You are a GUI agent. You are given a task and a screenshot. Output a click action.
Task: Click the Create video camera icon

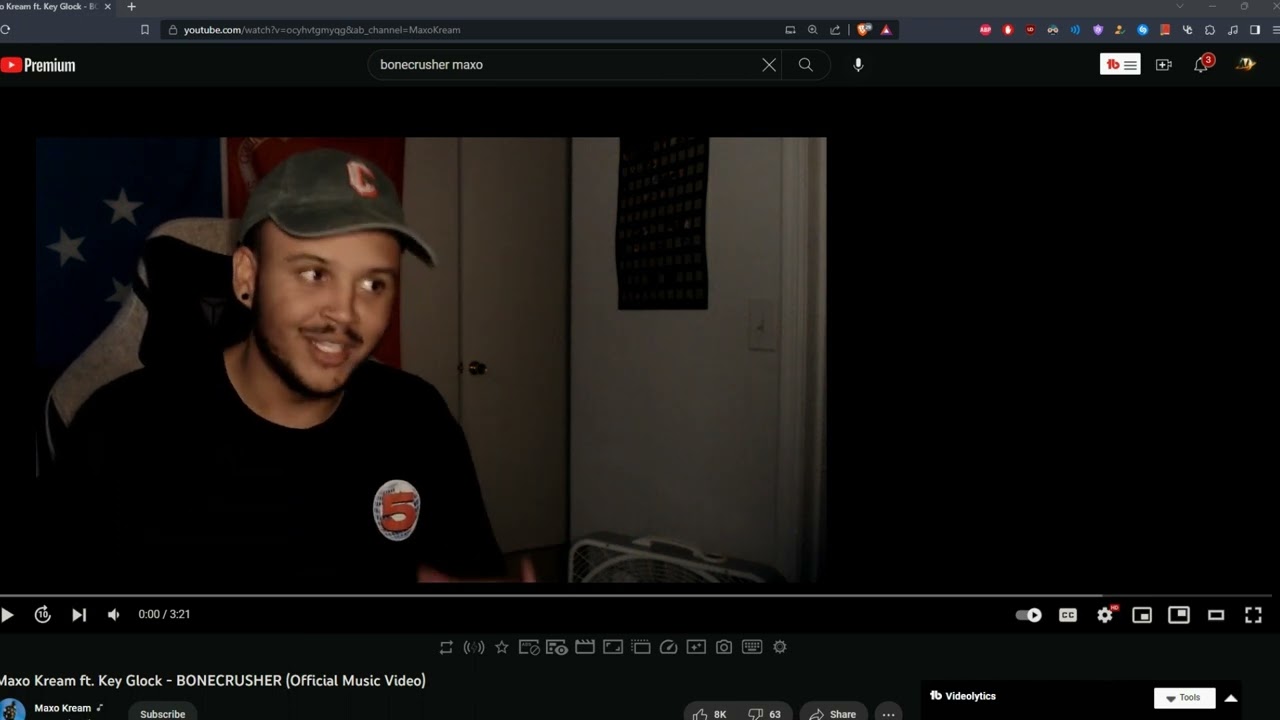coord(1164,65)
